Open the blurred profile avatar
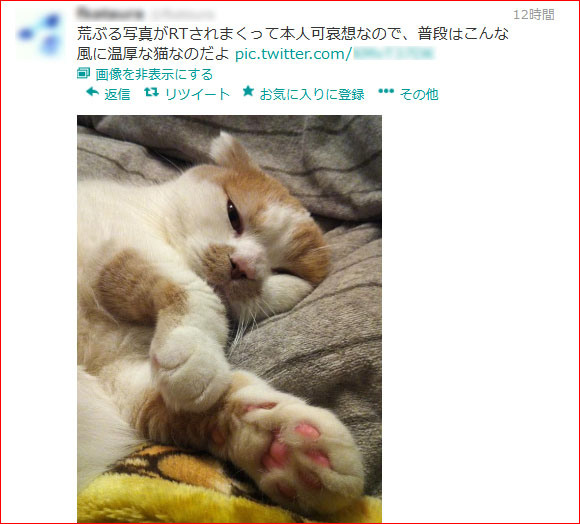The image size is (580, 524). 40,34
